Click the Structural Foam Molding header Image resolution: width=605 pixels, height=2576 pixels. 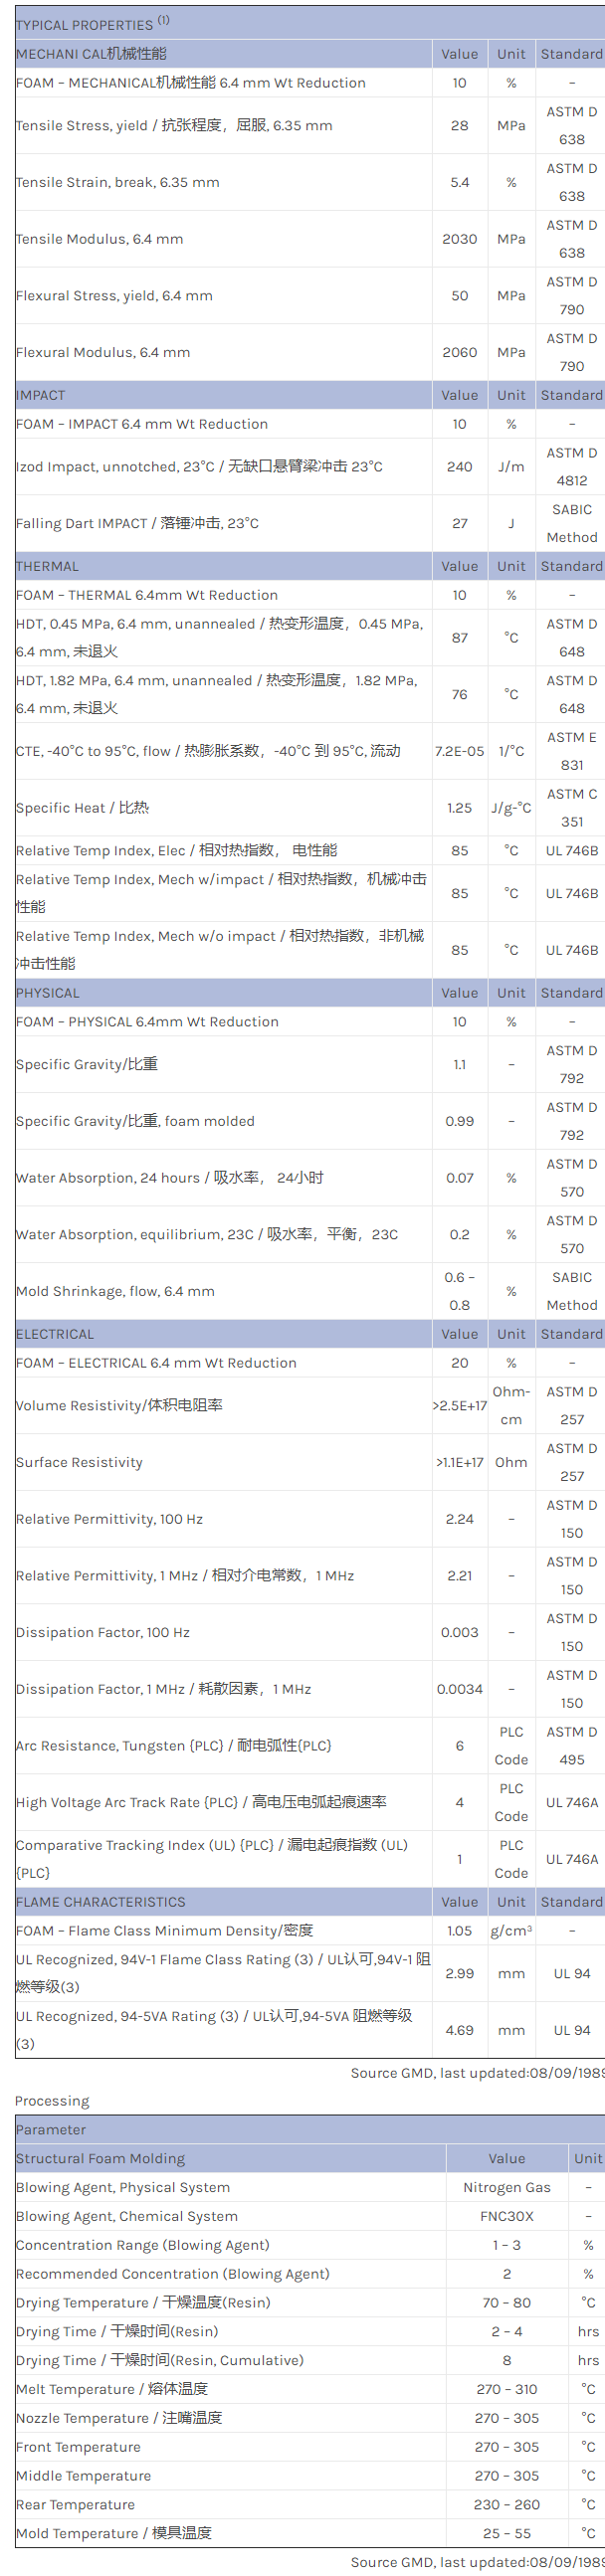[100, 2159]
